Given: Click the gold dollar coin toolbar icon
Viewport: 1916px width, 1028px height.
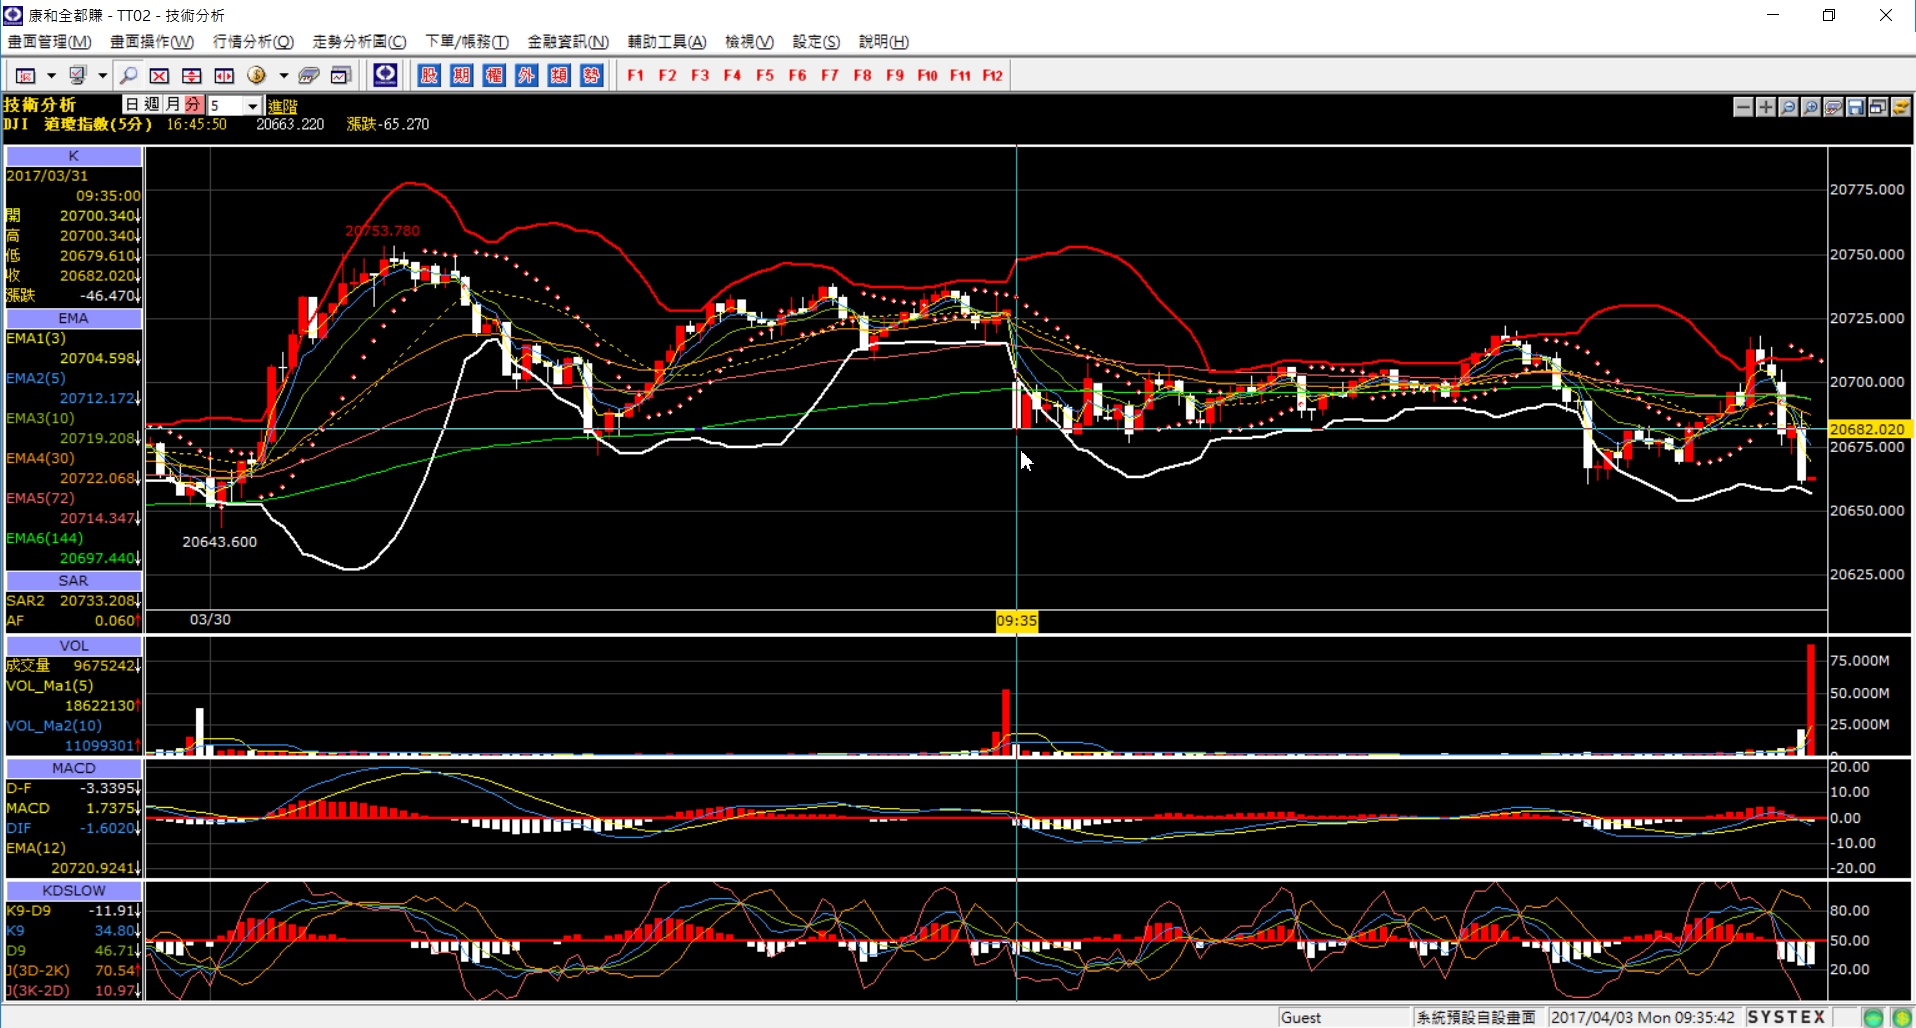Looking at the screenshot, I should (x=256, y=75).
